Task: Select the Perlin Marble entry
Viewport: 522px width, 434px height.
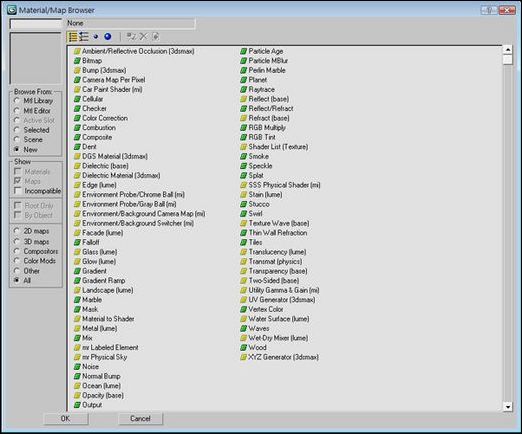Action: click(x=267, y=70)
